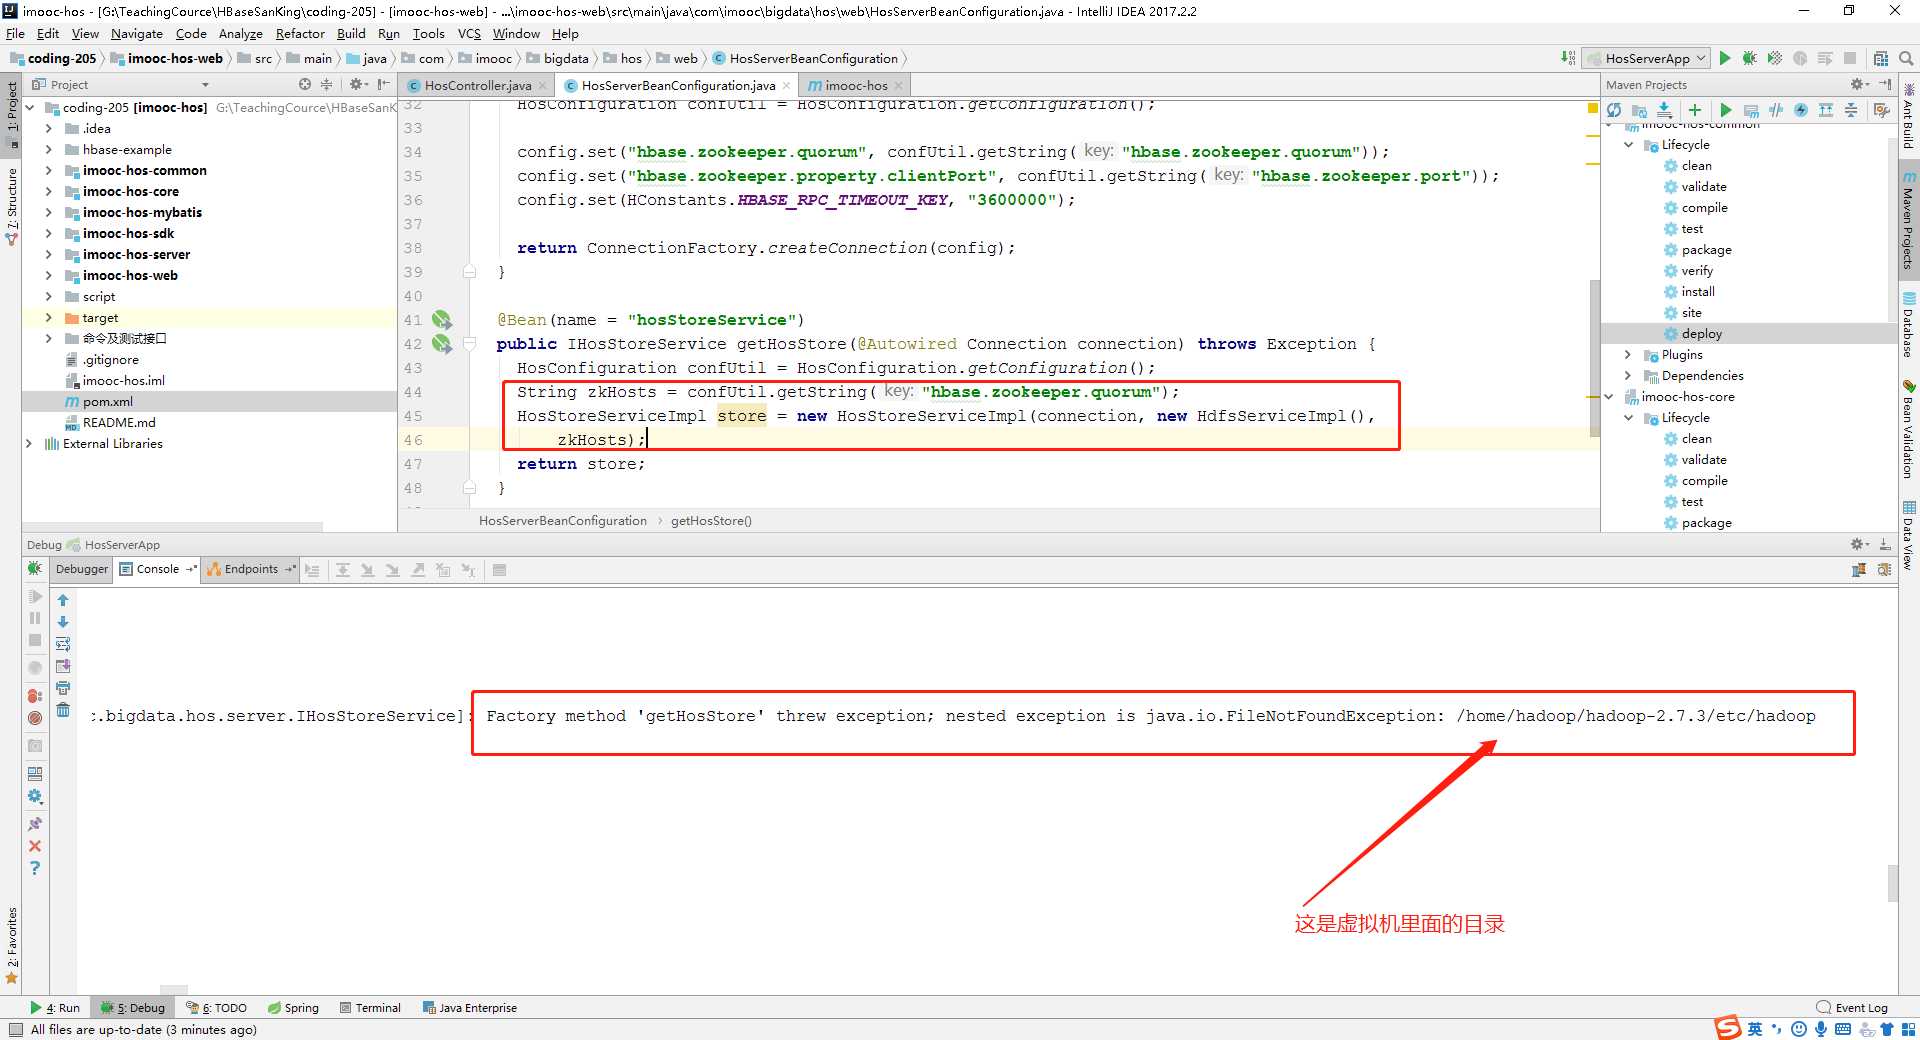This screenshot has width=1920, height=1040.
Task: Open the Database side tool window
Action: click(1909, 325)
